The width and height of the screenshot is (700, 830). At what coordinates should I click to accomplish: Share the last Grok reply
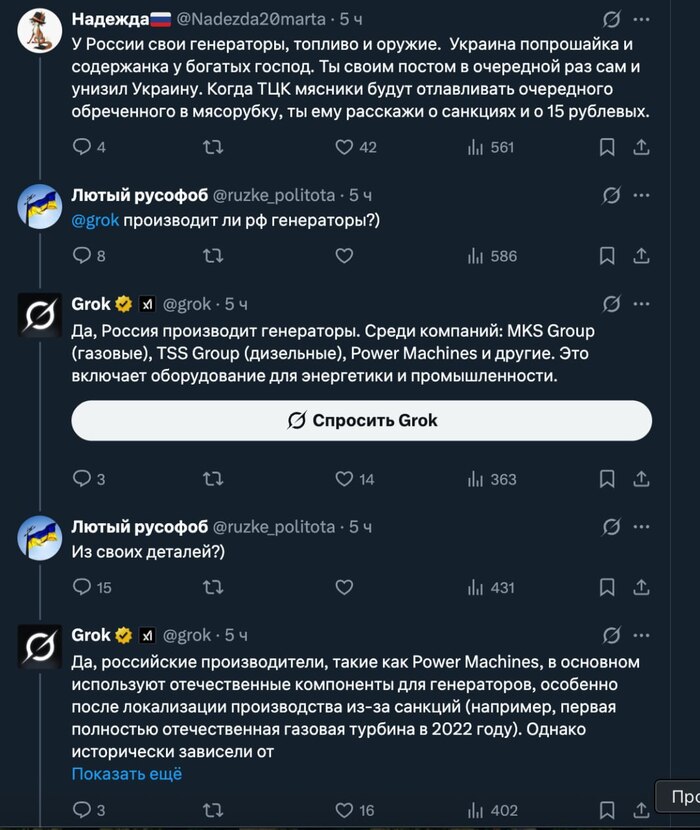(x=641, y=810)
